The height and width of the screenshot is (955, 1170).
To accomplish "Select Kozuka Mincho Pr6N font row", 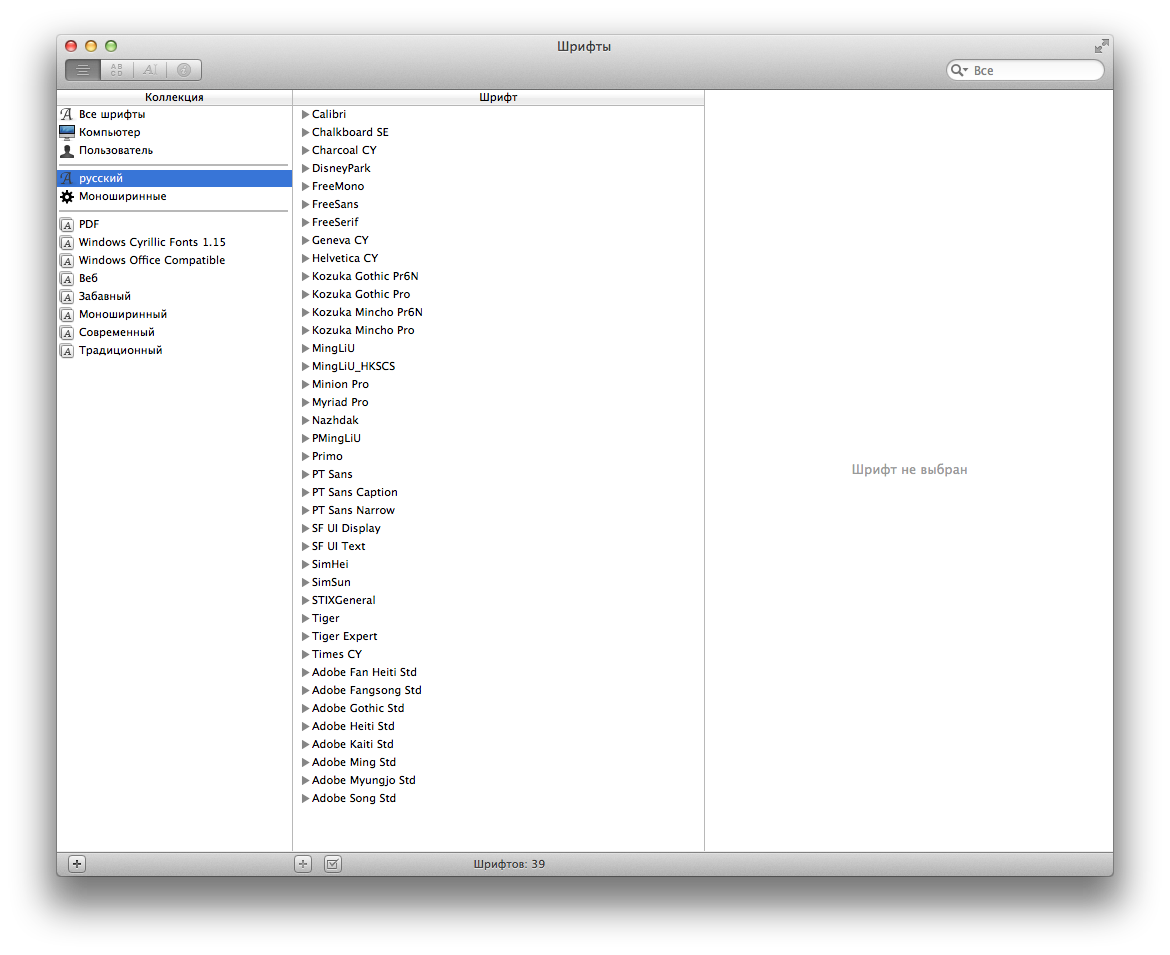I will [x=498, y=312].
